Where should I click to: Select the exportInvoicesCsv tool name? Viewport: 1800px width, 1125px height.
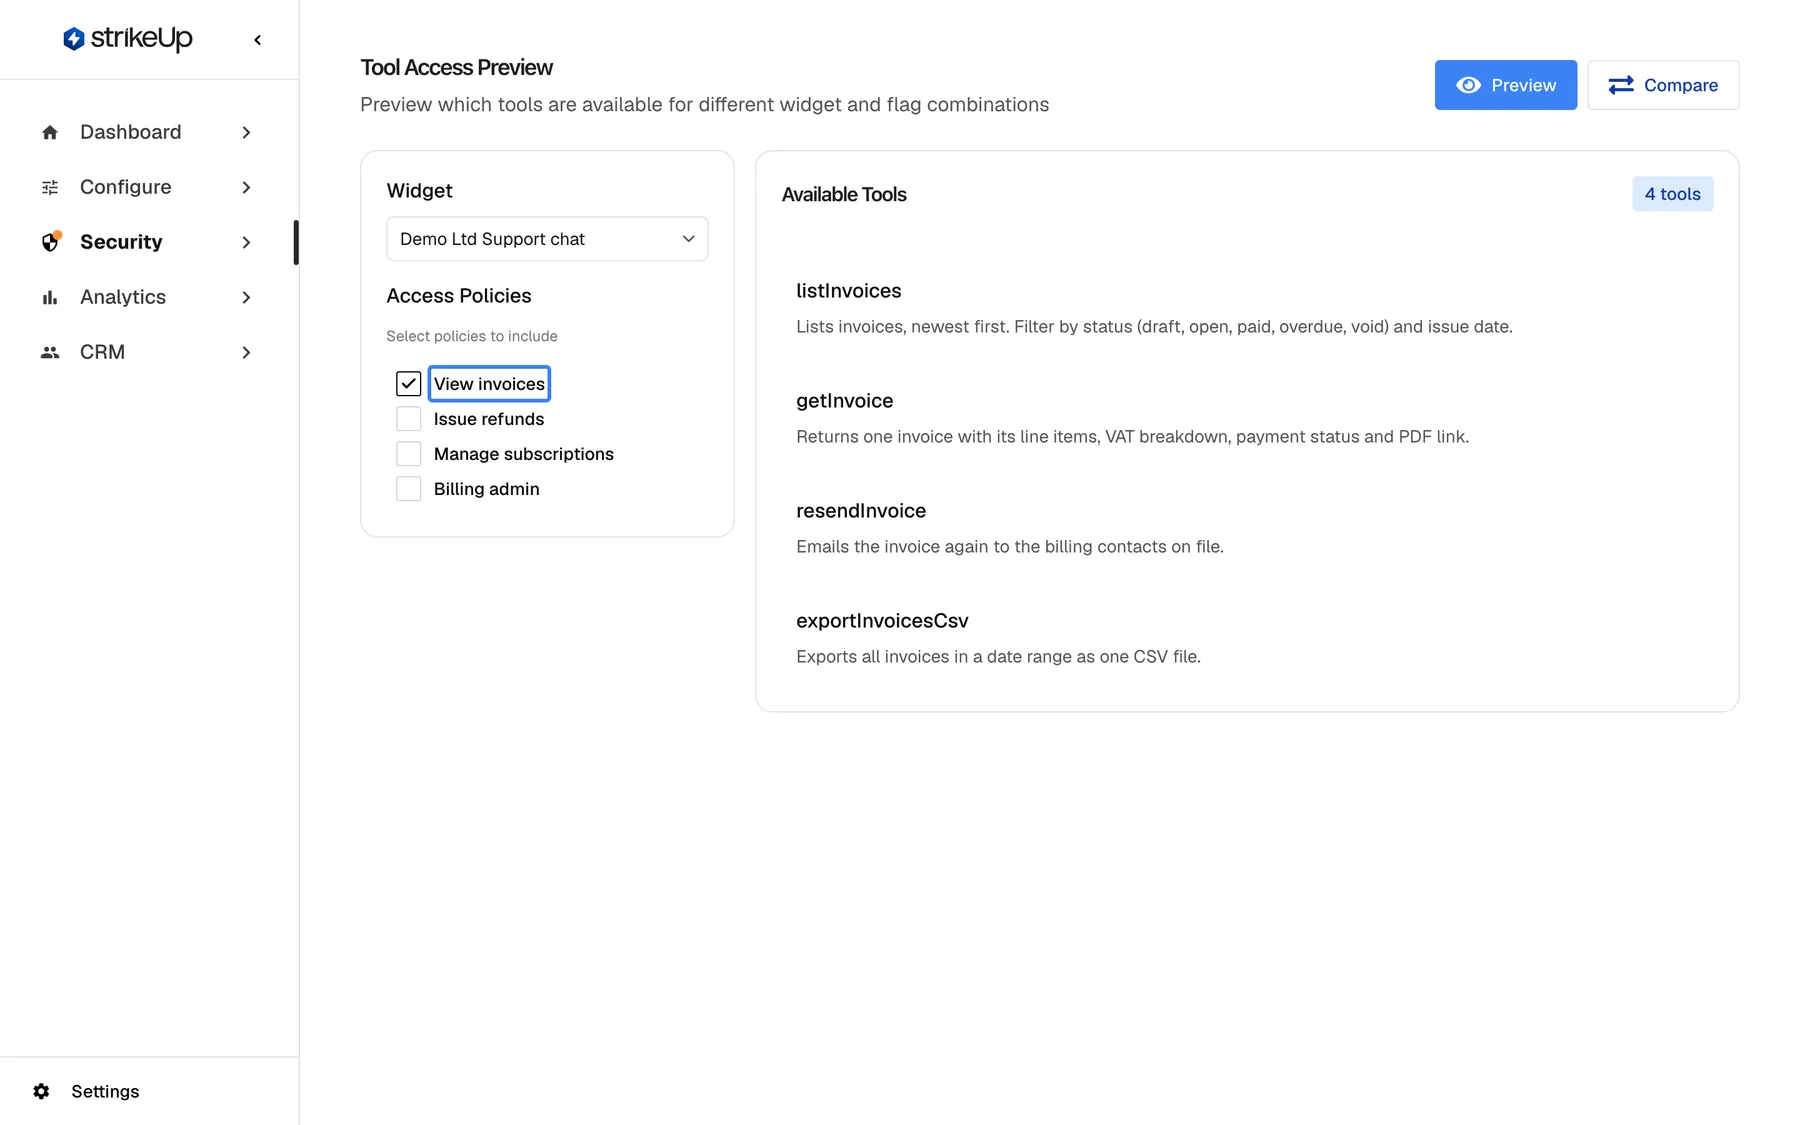click(882, 621)
